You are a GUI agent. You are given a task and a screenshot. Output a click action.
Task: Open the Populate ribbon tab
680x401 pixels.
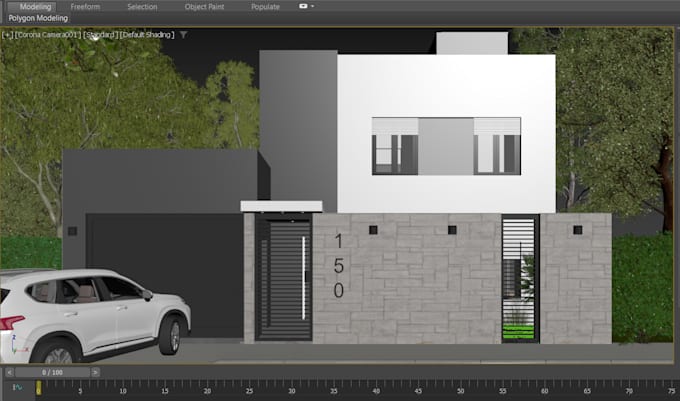pos(265,7)
